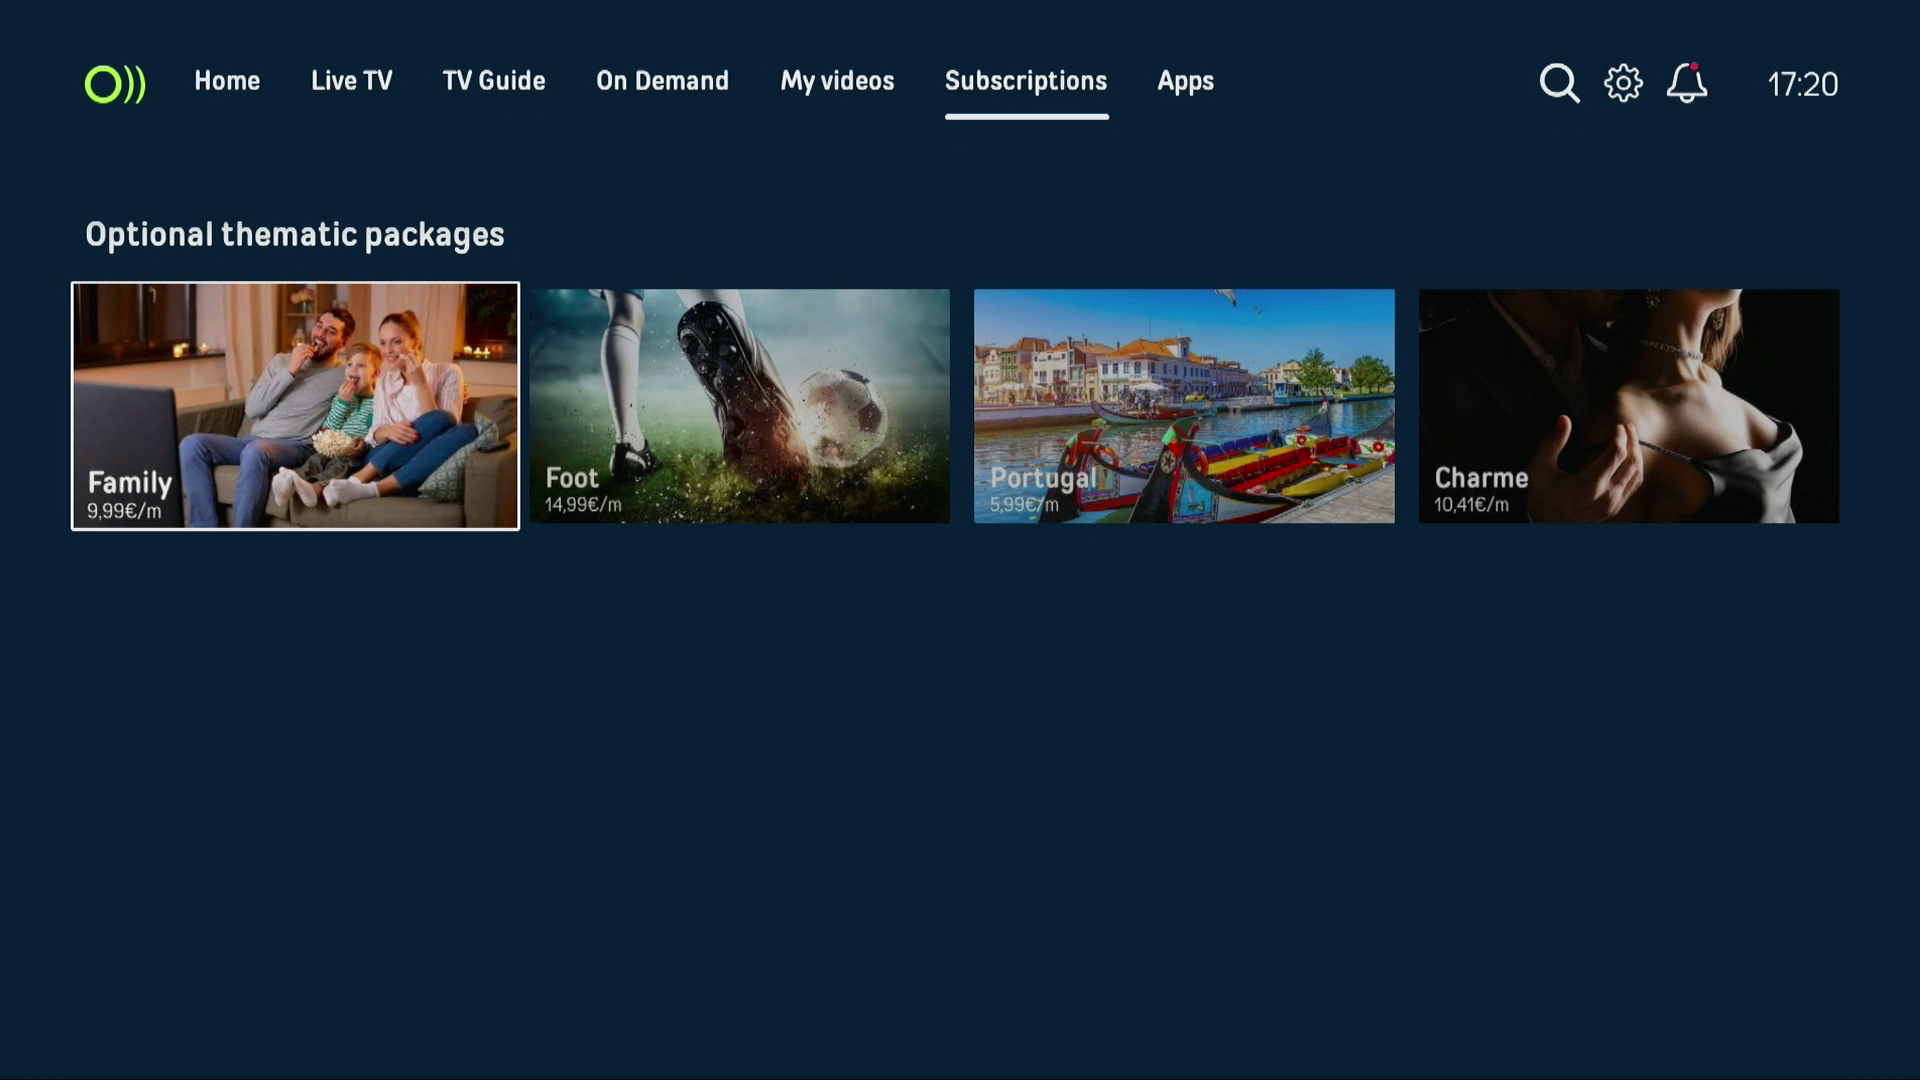Open settings via the gear icon
Viewport: 1920px width, 1080px height.
(1623, 83)
